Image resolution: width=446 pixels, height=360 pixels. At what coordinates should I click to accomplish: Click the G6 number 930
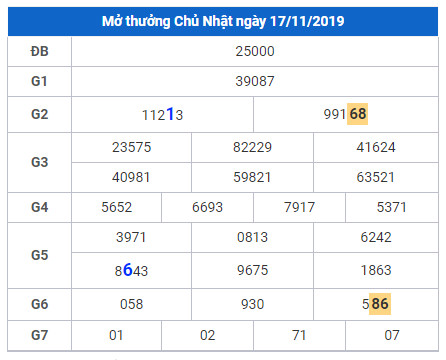point(252,304)
